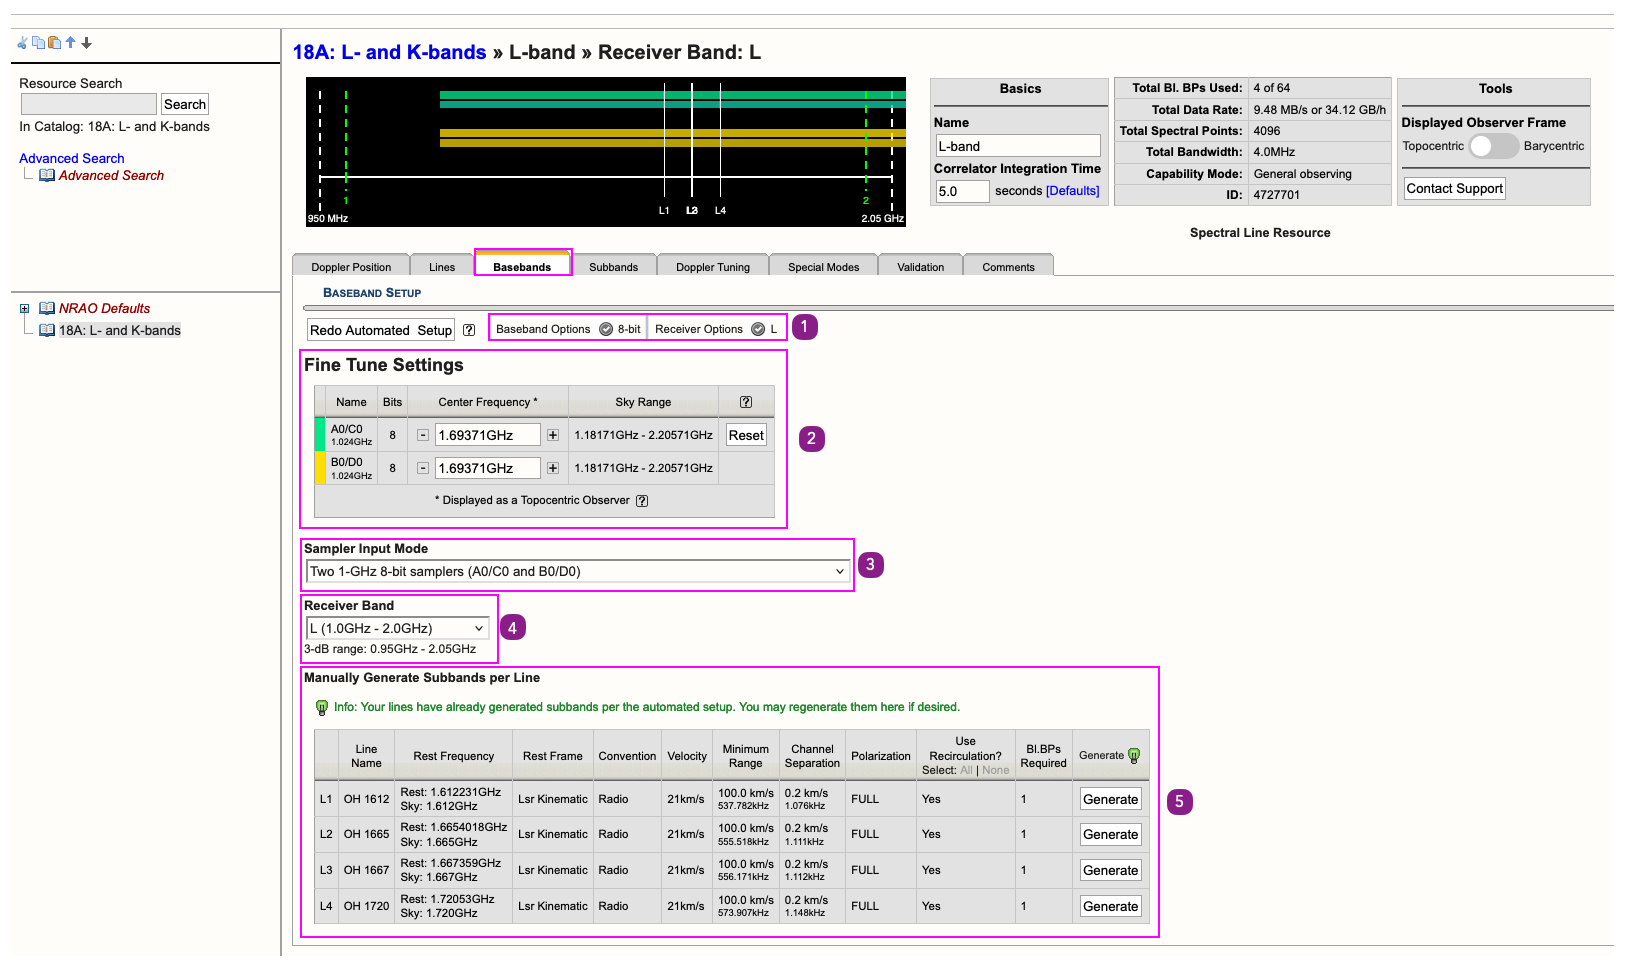The image size is (1625, 963).
Task: Click the green A0/C0 baseband color swatch
Action: click(x=320, y=435)
